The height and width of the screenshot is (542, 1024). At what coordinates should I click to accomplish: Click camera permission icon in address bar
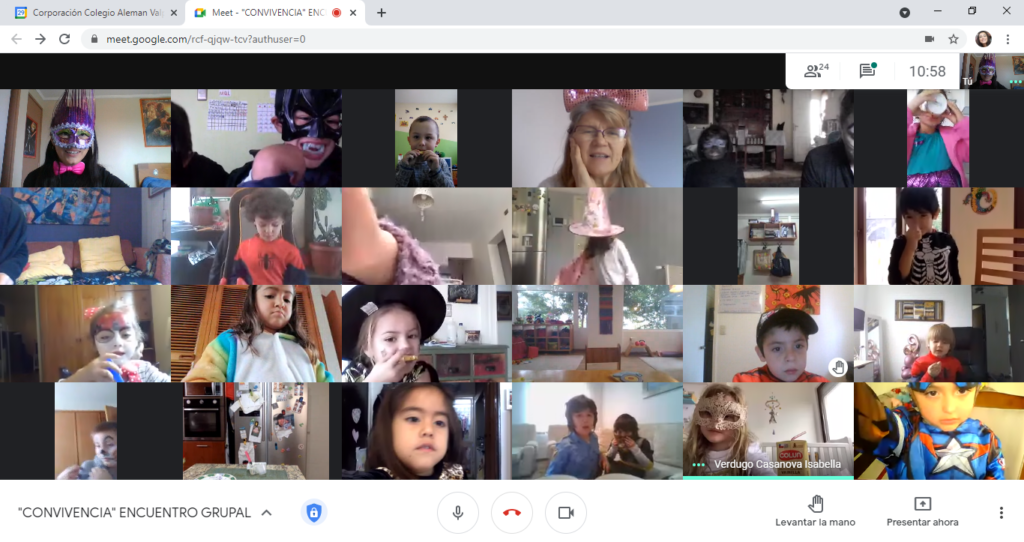929,39
